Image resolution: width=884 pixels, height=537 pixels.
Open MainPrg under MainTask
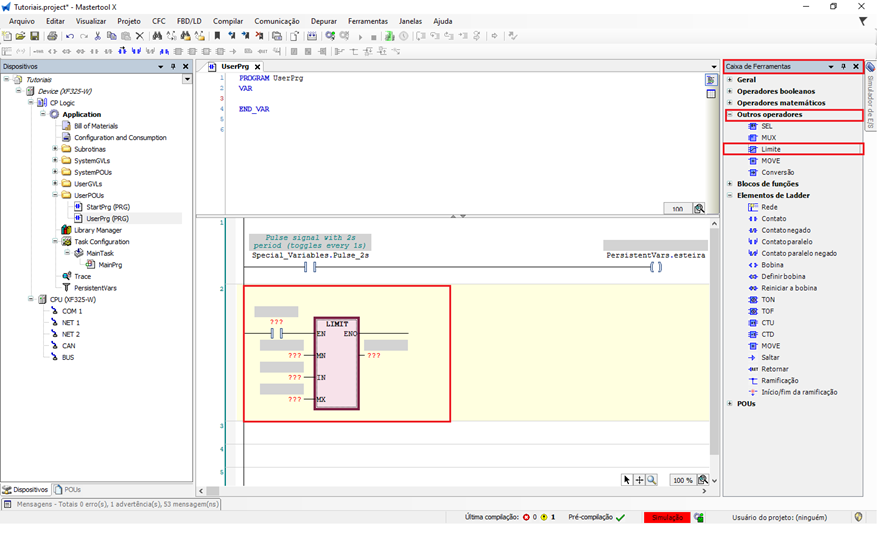coord(110,265)
